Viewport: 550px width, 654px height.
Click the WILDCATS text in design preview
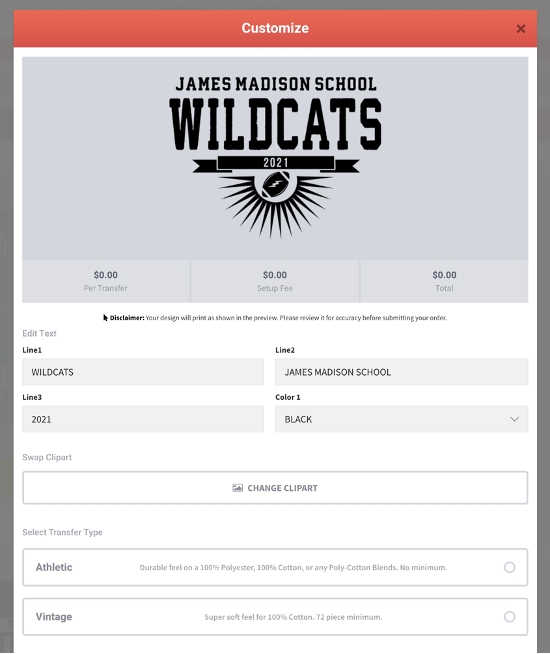coord(275,124)
